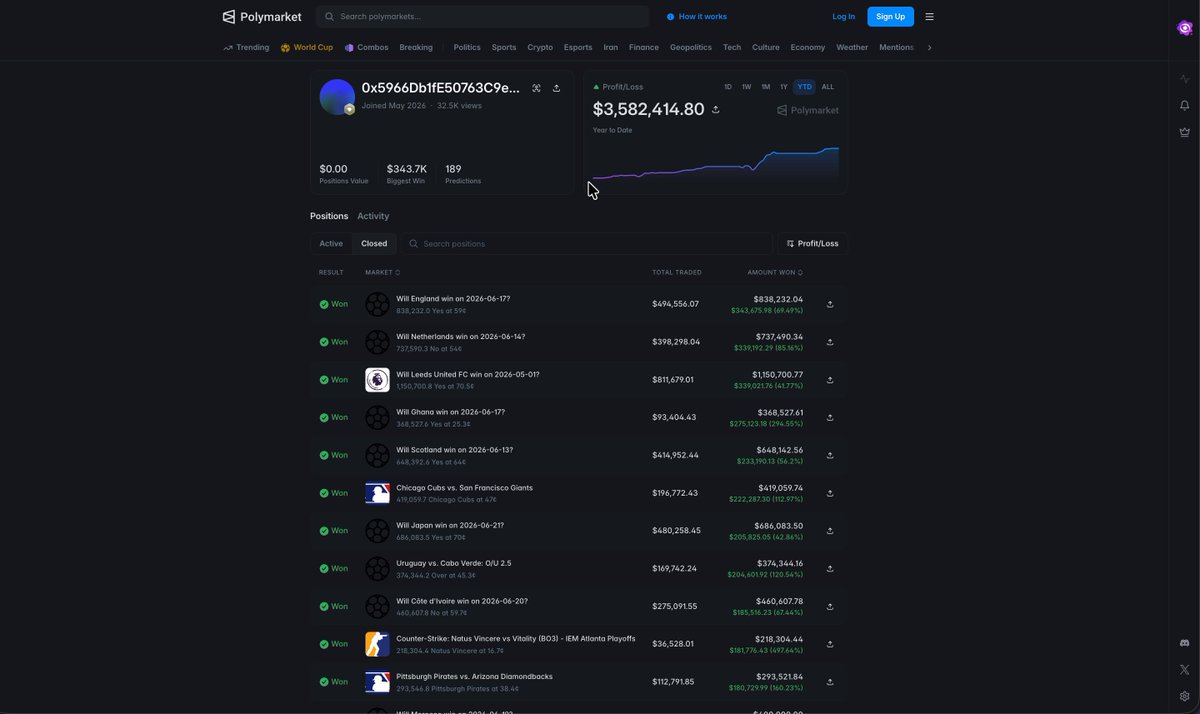The width and height of the screenshot is (1200, 714).
Task: Click the Sign Up button
Action: pos(890,17)
